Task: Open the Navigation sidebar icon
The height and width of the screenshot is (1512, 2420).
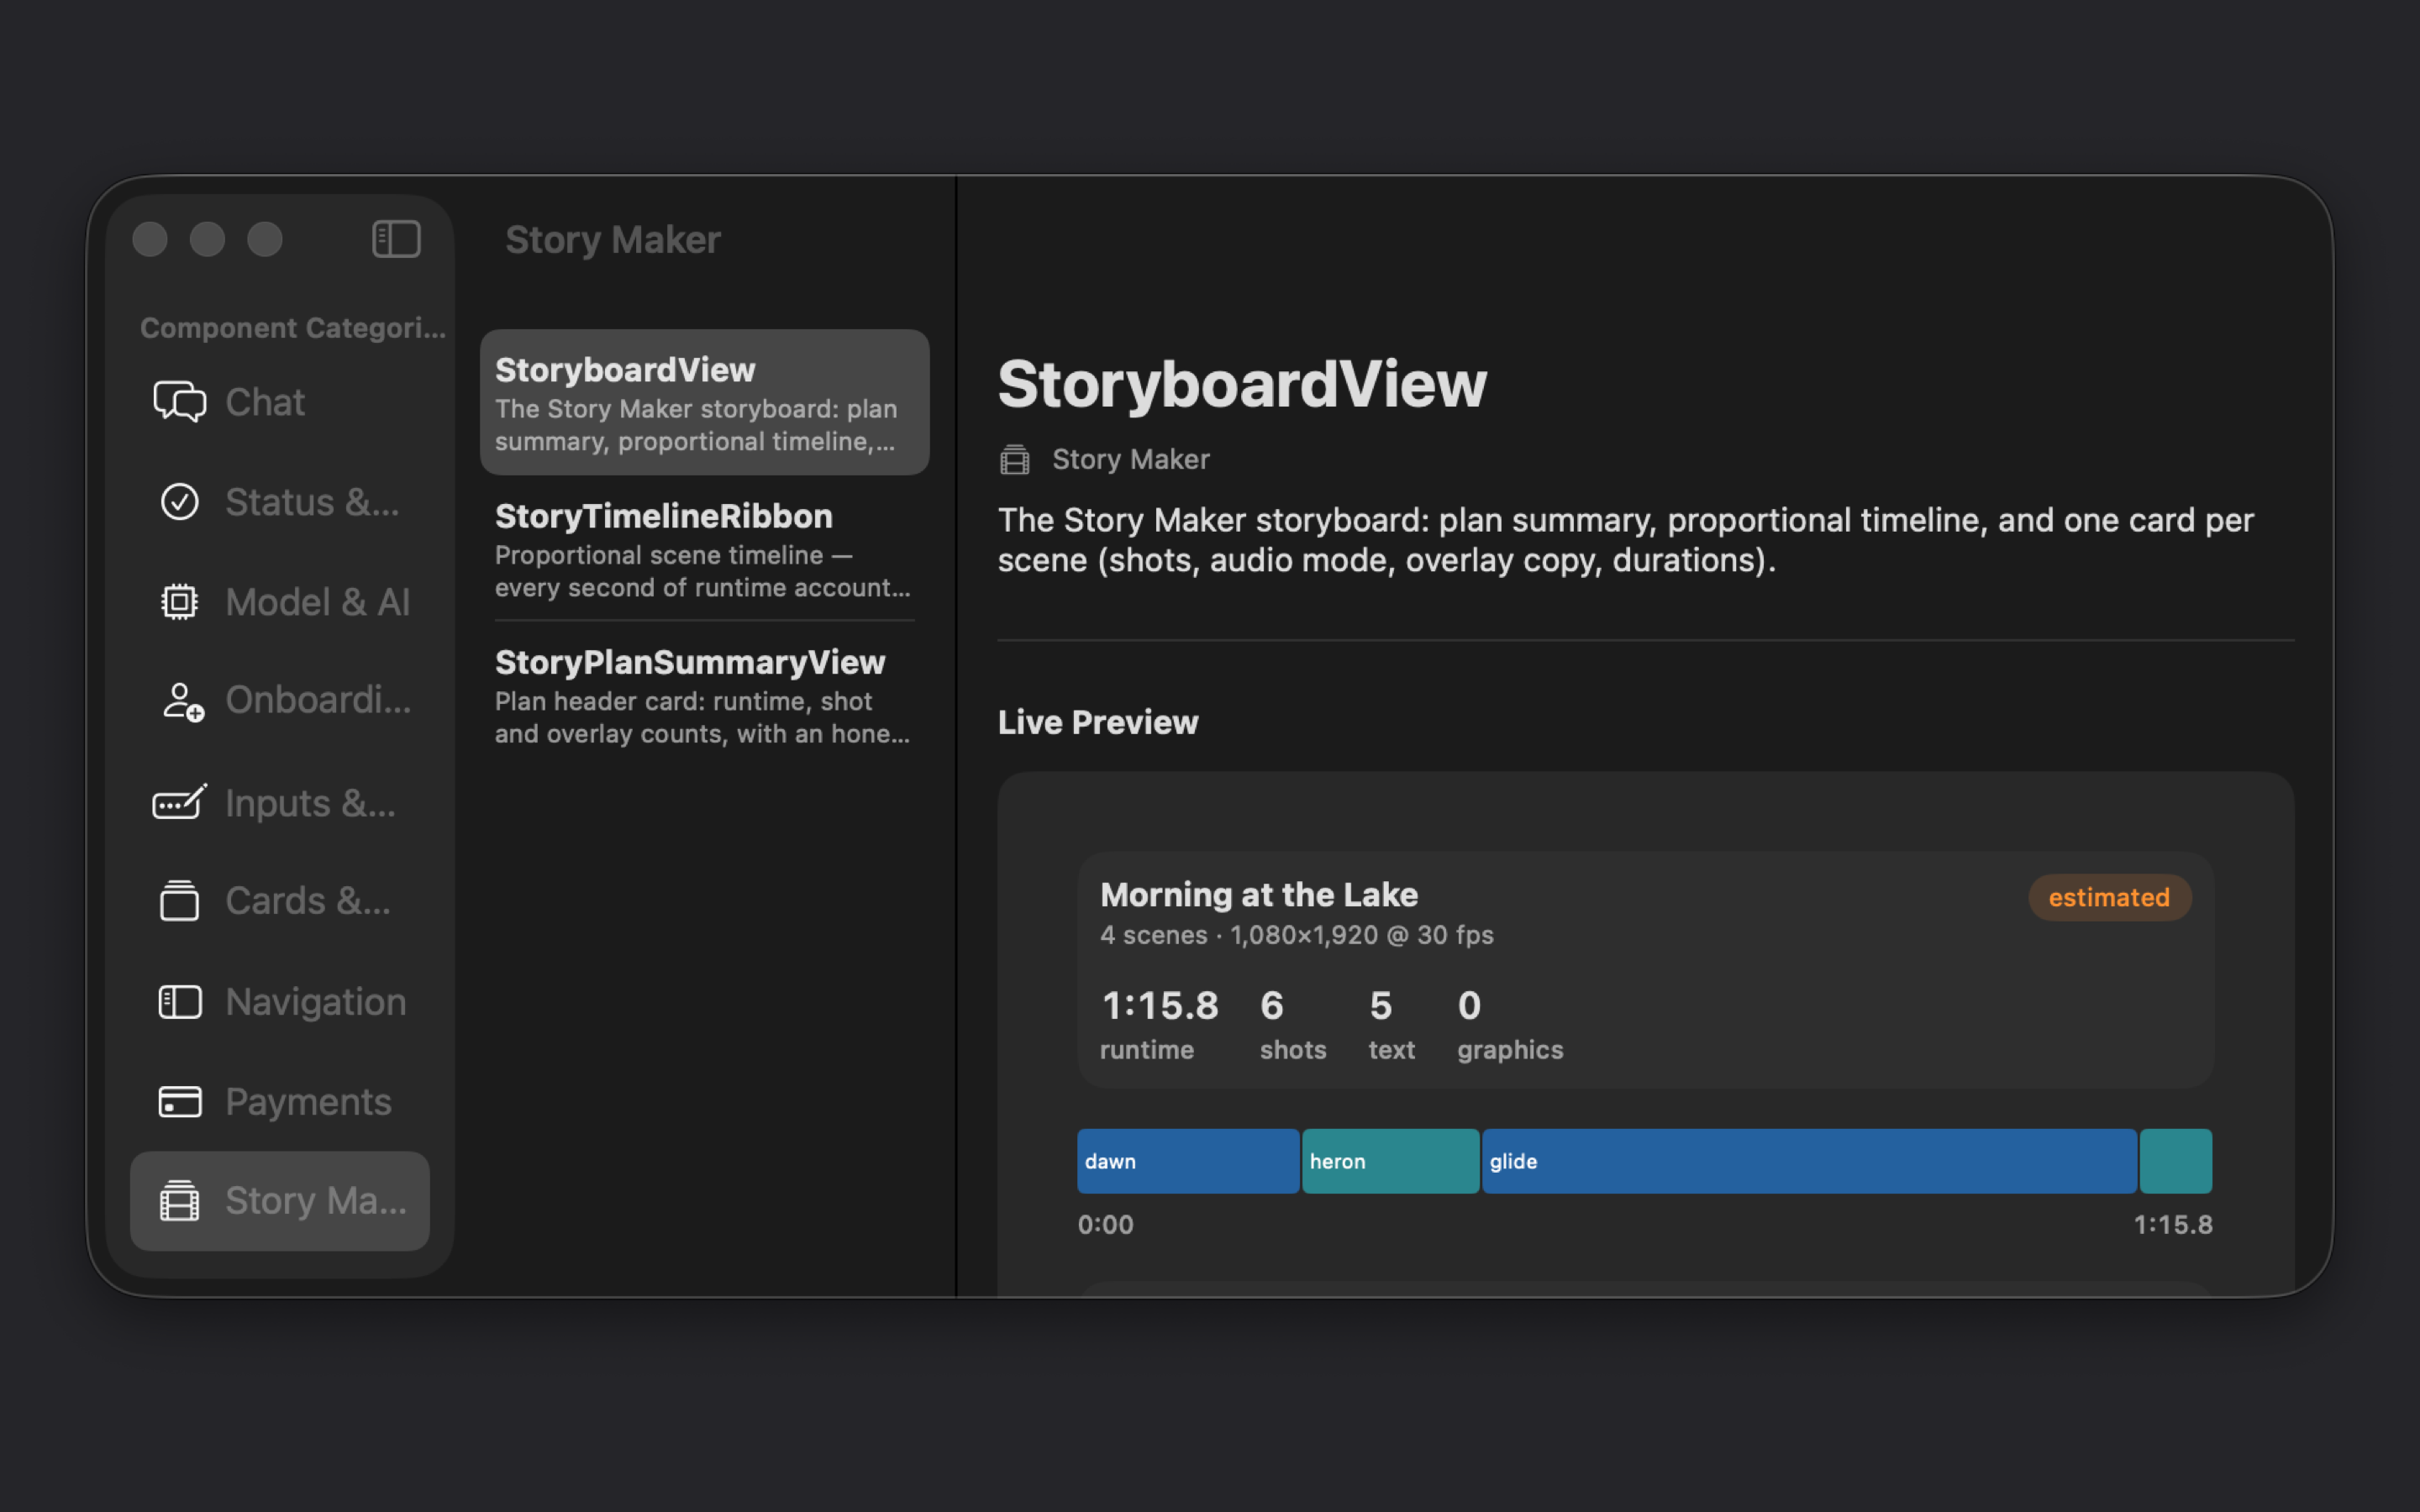Action: tap(180, 1002)
